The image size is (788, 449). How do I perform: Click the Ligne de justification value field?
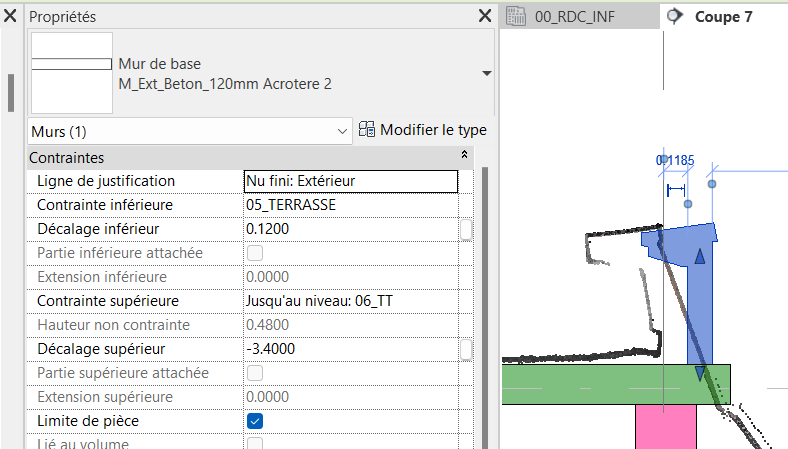(351, 181)
